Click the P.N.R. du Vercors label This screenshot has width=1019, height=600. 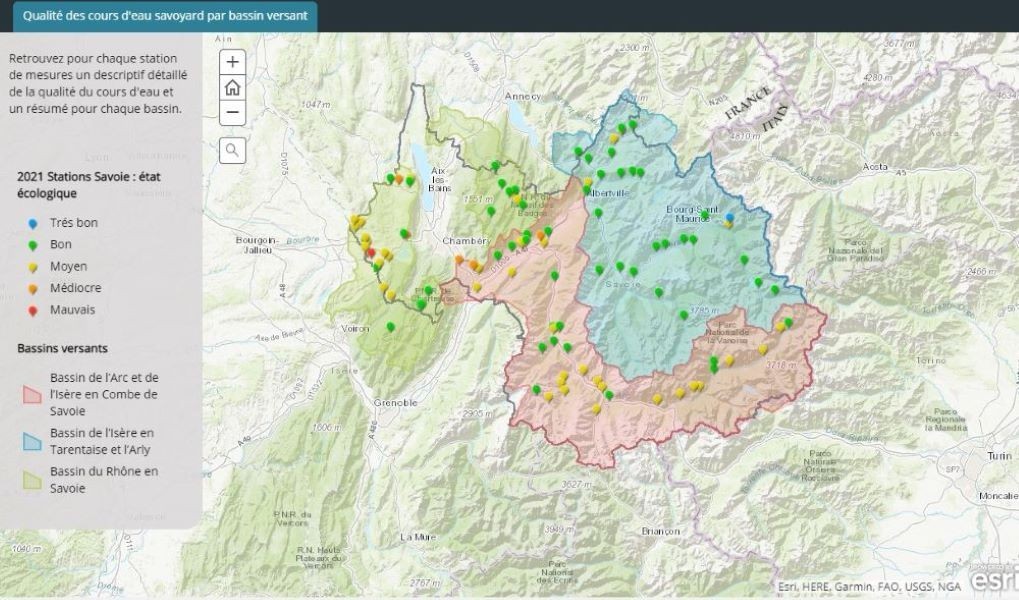(292, 518)
